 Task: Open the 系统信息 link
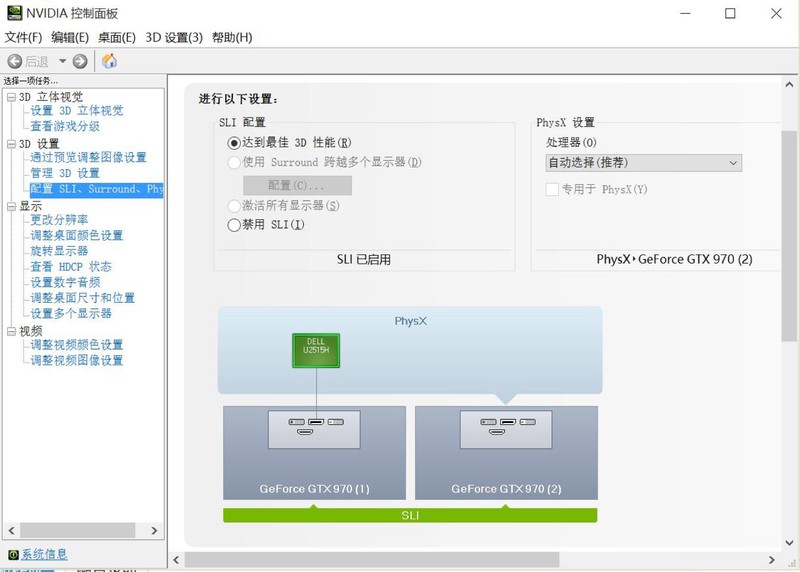click(44, 554)
